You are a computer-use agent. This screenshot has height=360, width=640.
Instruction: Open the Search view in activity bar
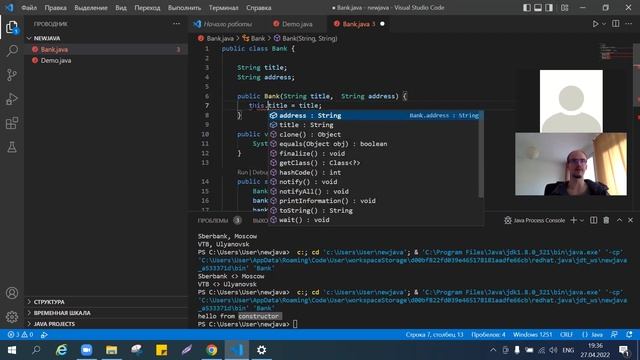12,51
